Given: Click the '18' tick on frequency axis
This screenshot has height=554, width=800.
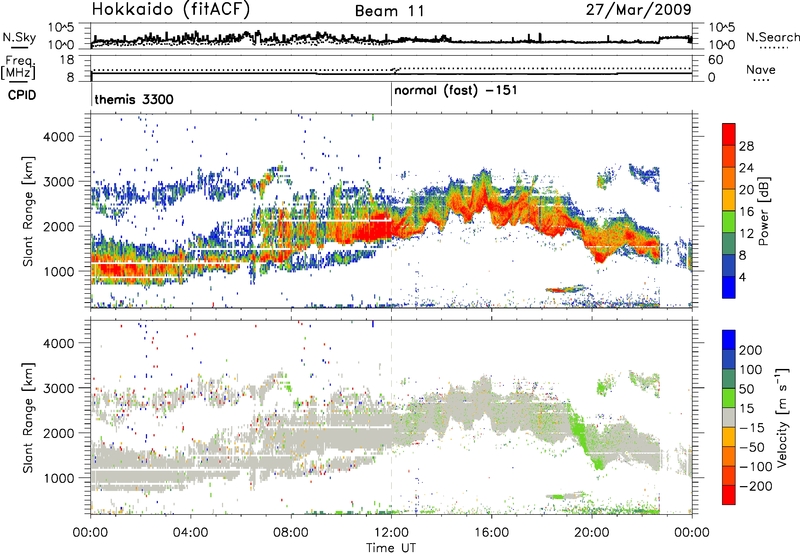Looking at the screenshot, I should [x=67, y=60].
